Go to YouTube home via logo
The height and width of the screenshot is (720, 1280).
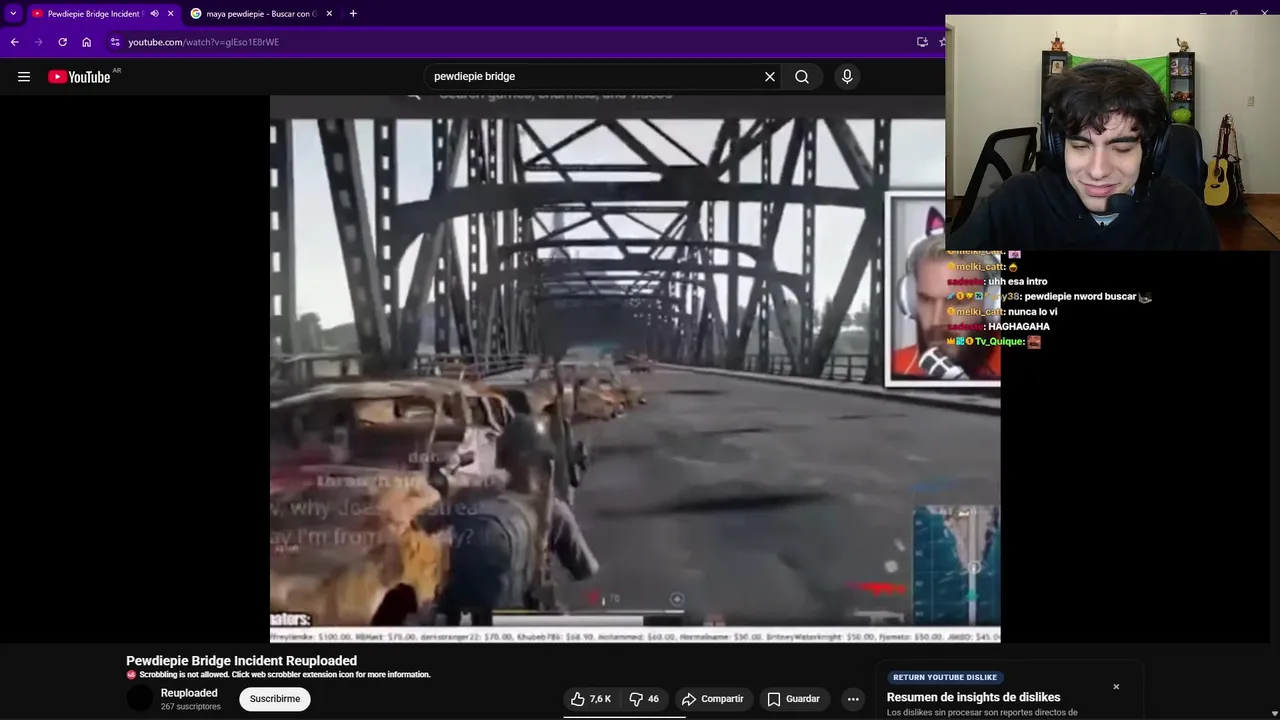[80, 77]
